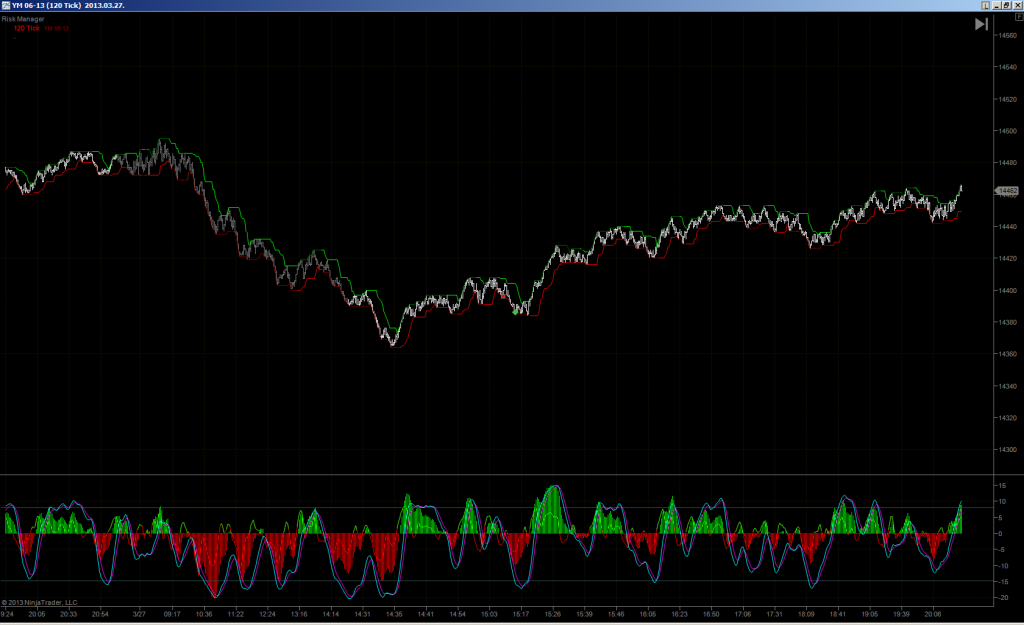The image size is (1024, 625).
Task: Click the small F button below window controls
Action: pos(1018,17)
